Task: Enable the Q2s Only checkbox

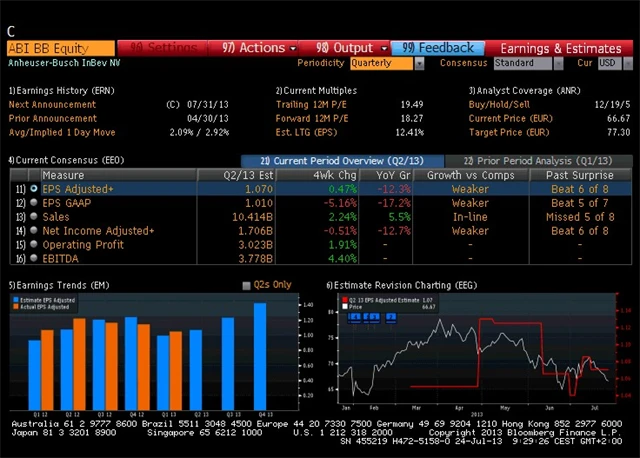Action: 247,286
